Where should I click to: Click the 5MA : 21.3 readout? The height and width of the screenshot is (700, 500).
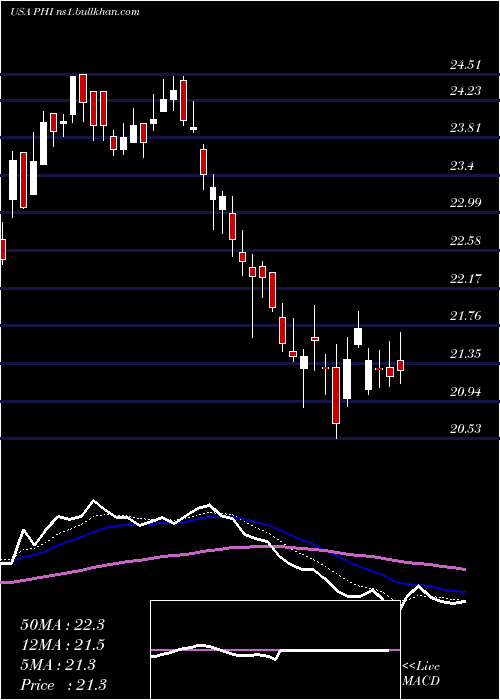click(58, 665)
